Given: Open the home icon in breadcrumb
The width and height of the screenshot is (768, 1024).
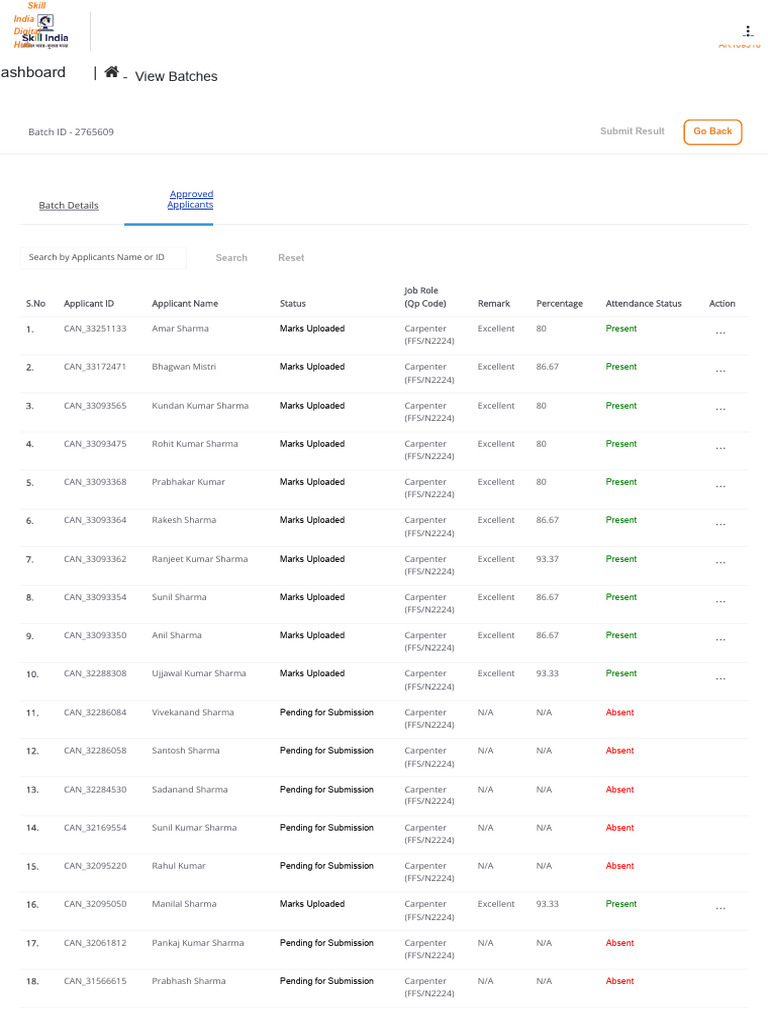Looking at the screenshot, I should click(x=112, y=72).
